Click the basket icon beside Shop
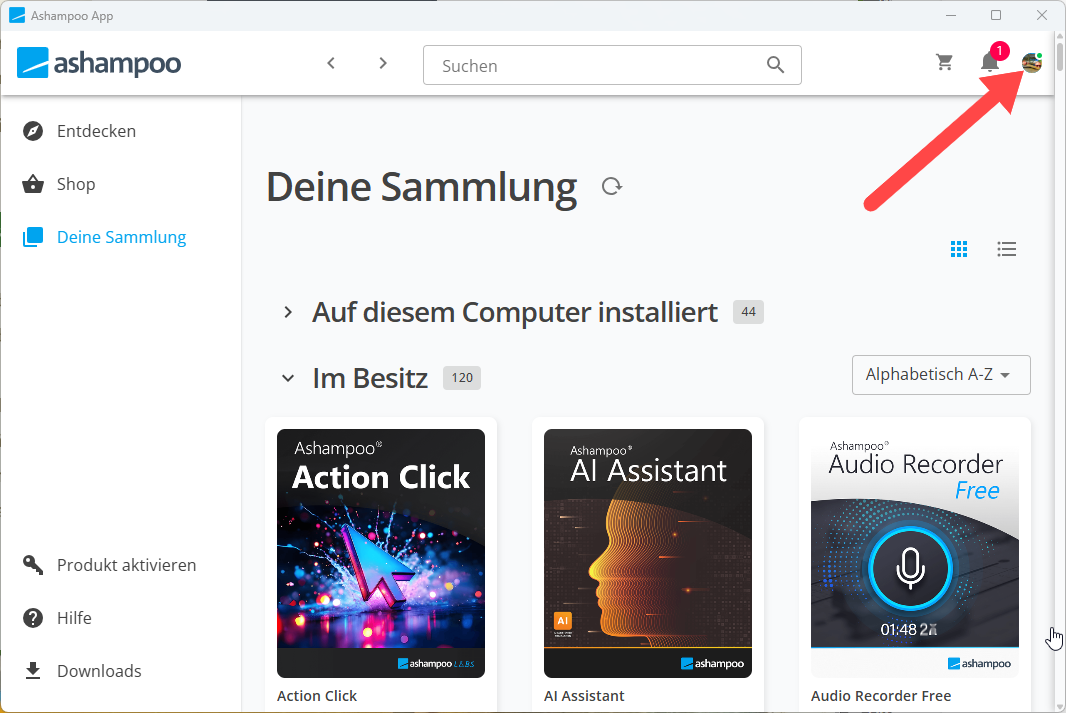Viewport: 1066px width, 713px height. (x=33, y=184)
